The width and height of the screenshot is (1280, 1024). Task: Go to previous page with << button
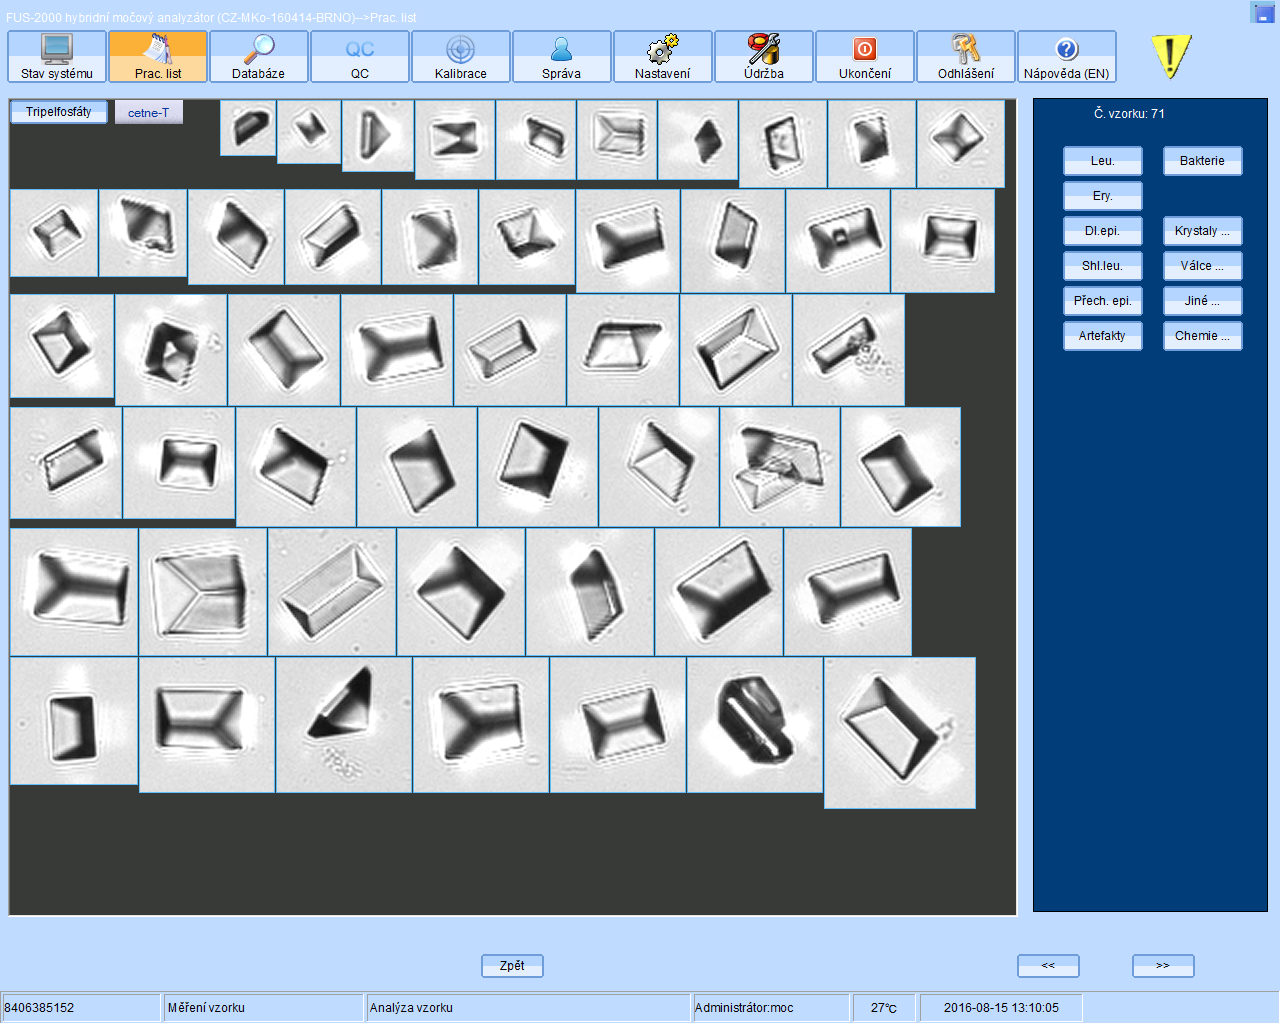(x=1048, y=966)
